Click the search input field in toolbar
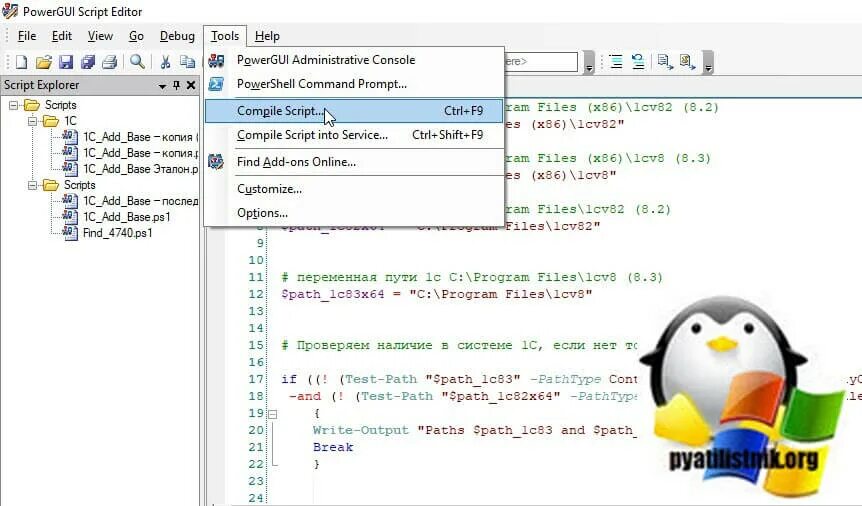This screenshot has width=862, height=506. 540,62
